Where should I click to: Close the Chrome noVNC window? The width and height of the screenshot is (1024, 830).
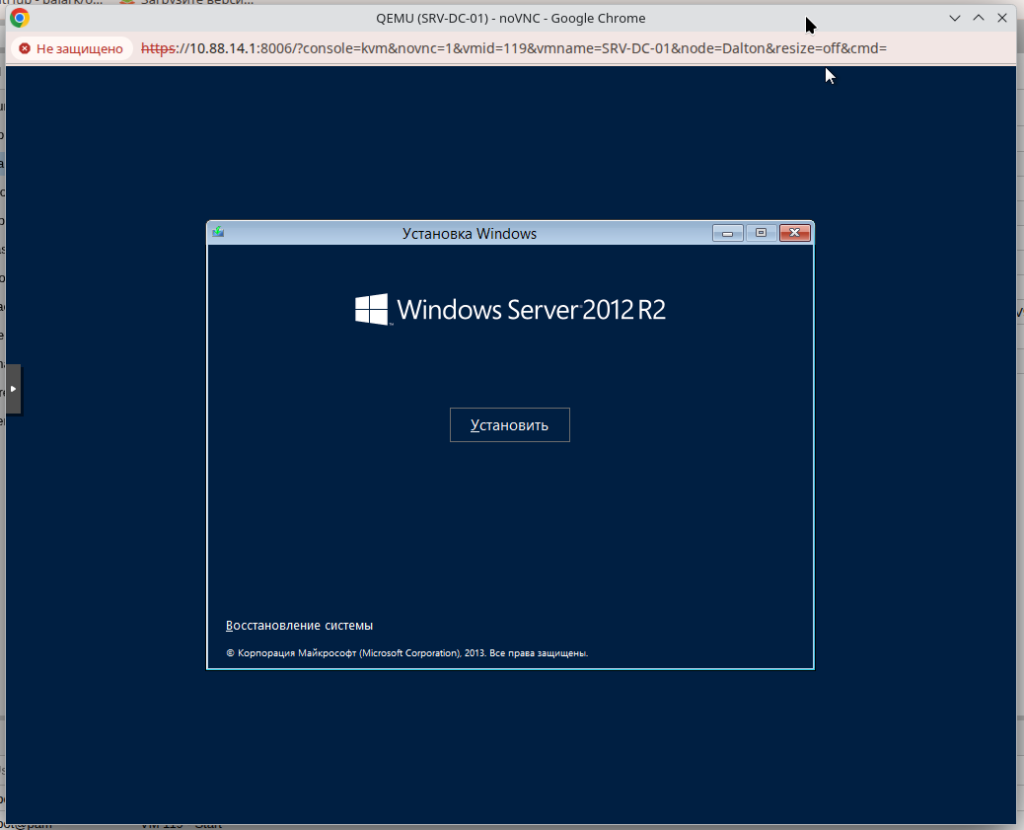[x=1002, y=18]
